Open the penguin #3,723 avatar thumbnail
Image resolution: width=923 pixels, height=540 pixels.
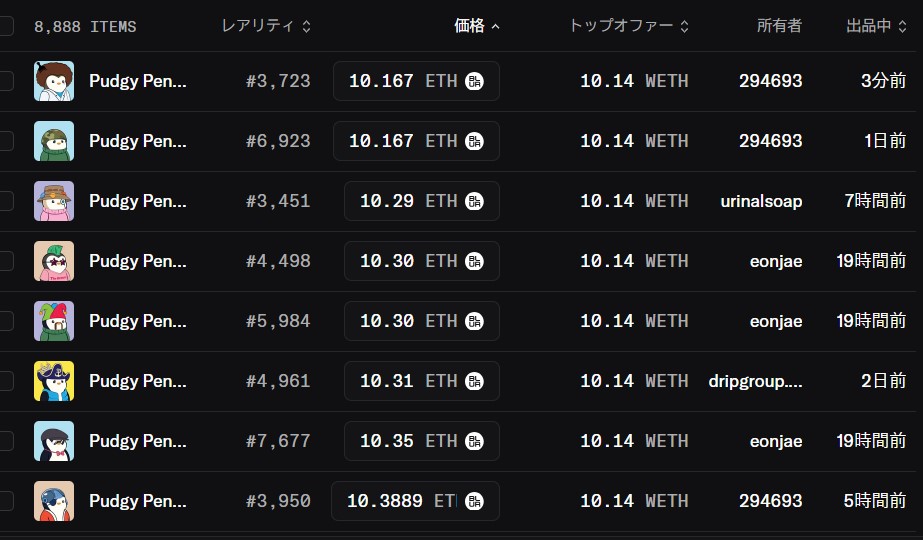54,81
